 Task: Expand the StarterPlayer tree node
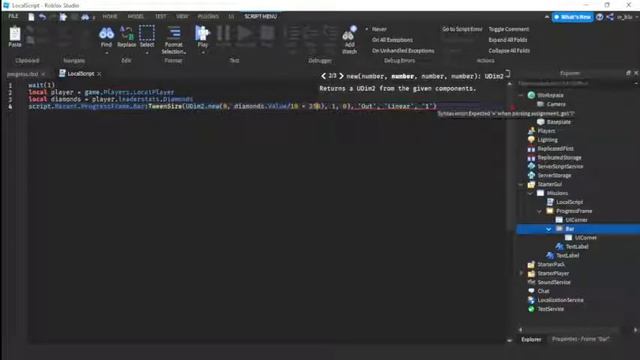point(521,273)
